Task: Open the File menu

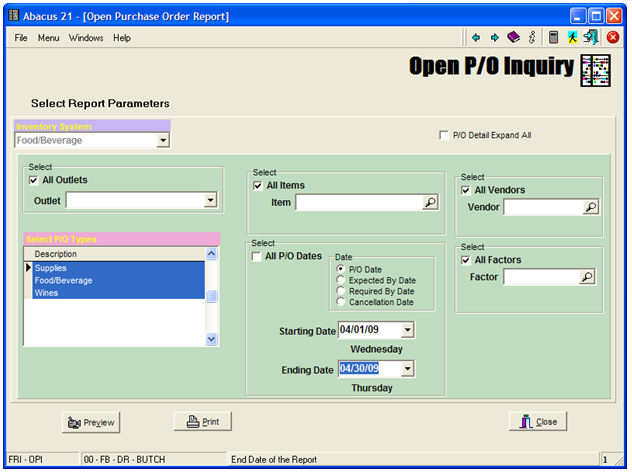Action: pos(20,38)
